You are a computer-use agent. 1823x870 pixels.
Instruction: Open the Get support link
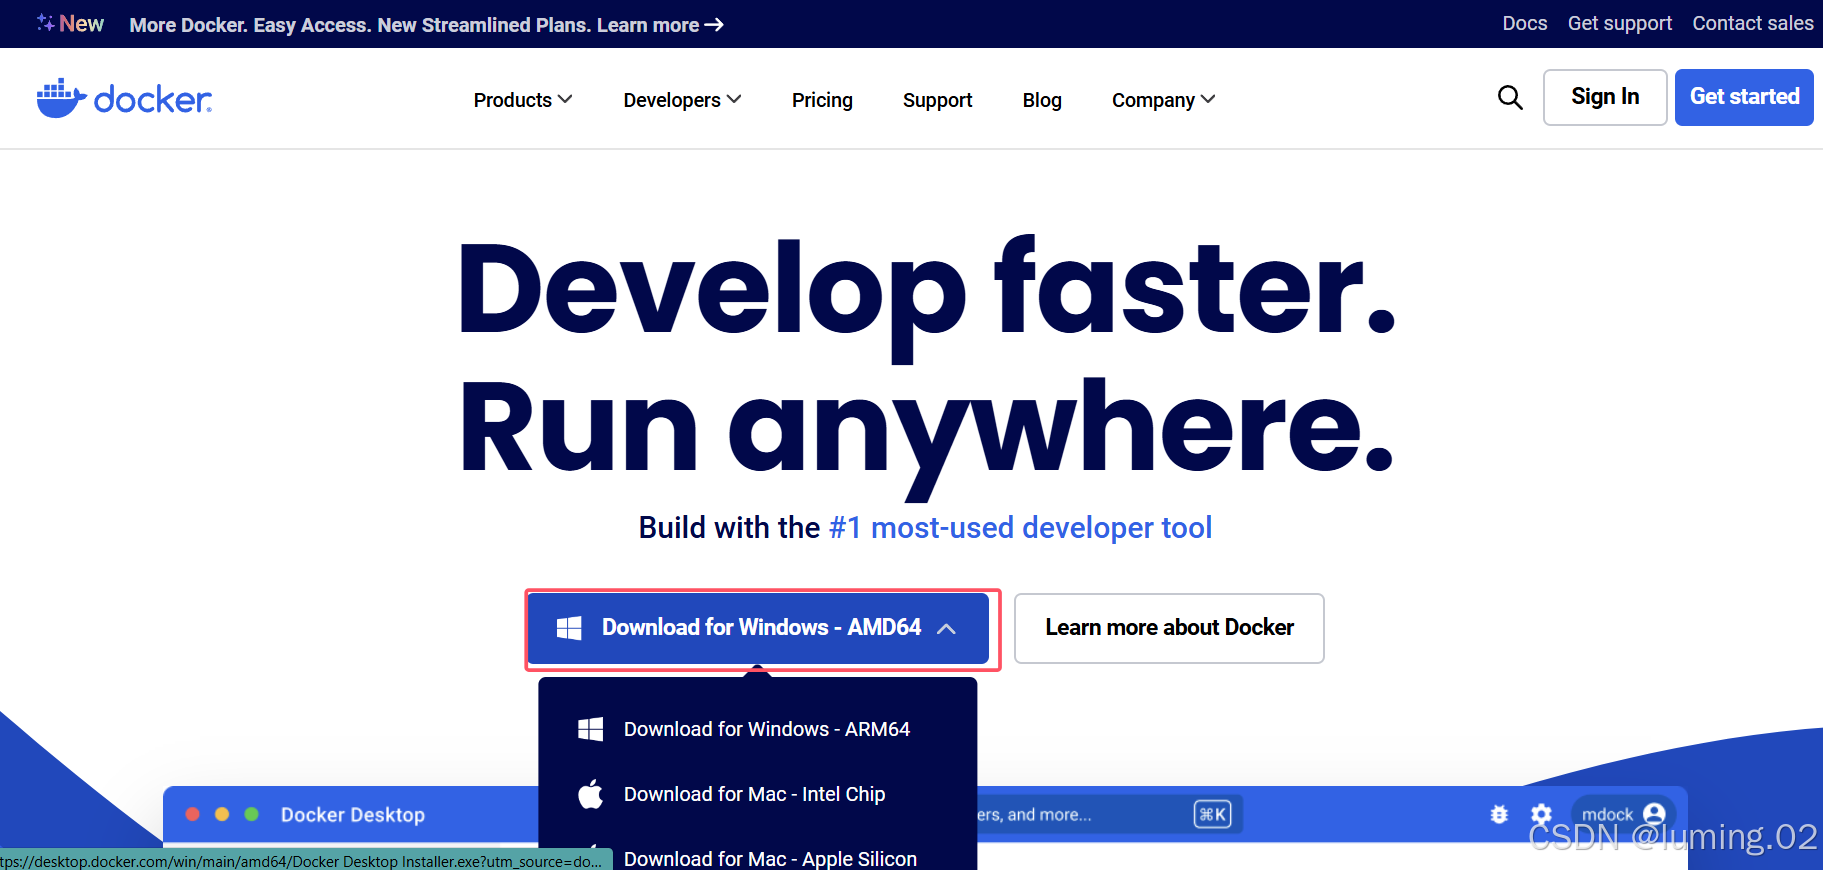point(1620,23)
